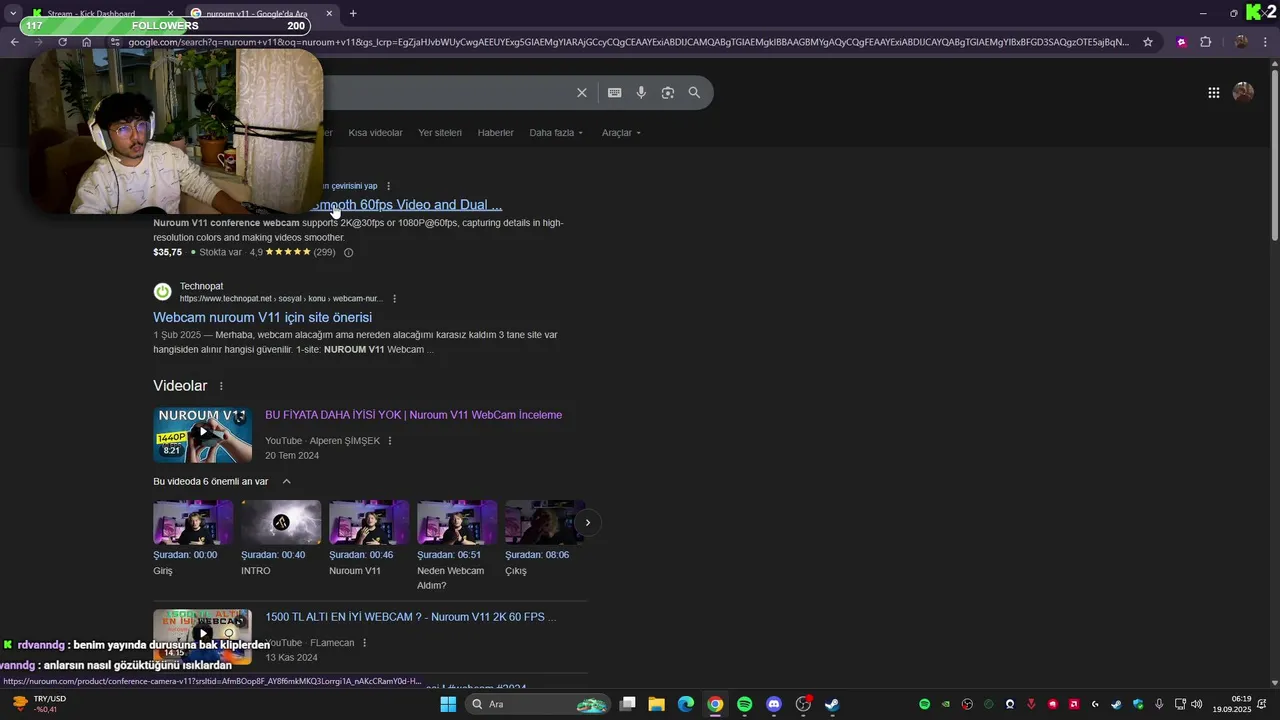Open OBS Studio from the taskbar
The image size is (1280, 720).
point(803,704)
